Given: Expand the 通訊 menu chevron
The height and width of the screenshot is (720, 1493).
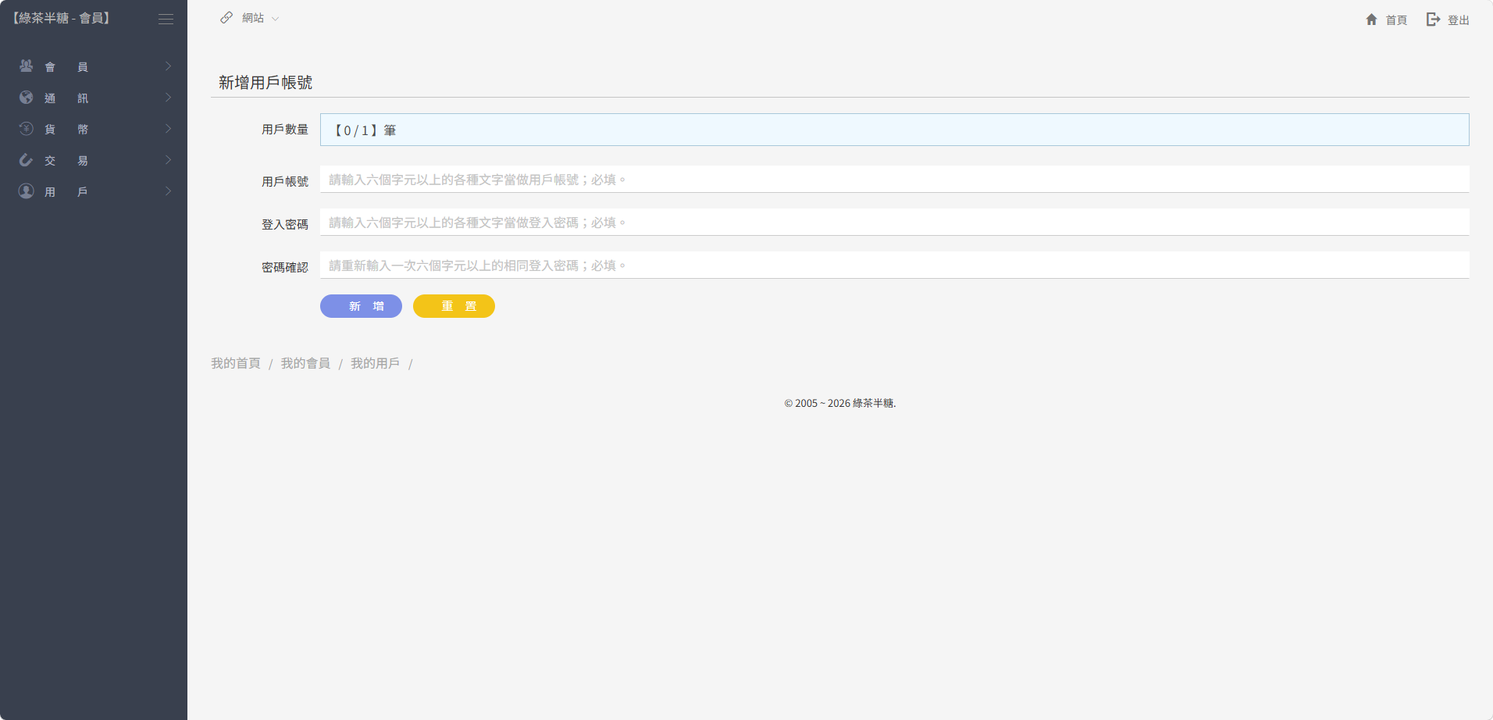Looking at the screenshot, I should click(x=168, y=98).
